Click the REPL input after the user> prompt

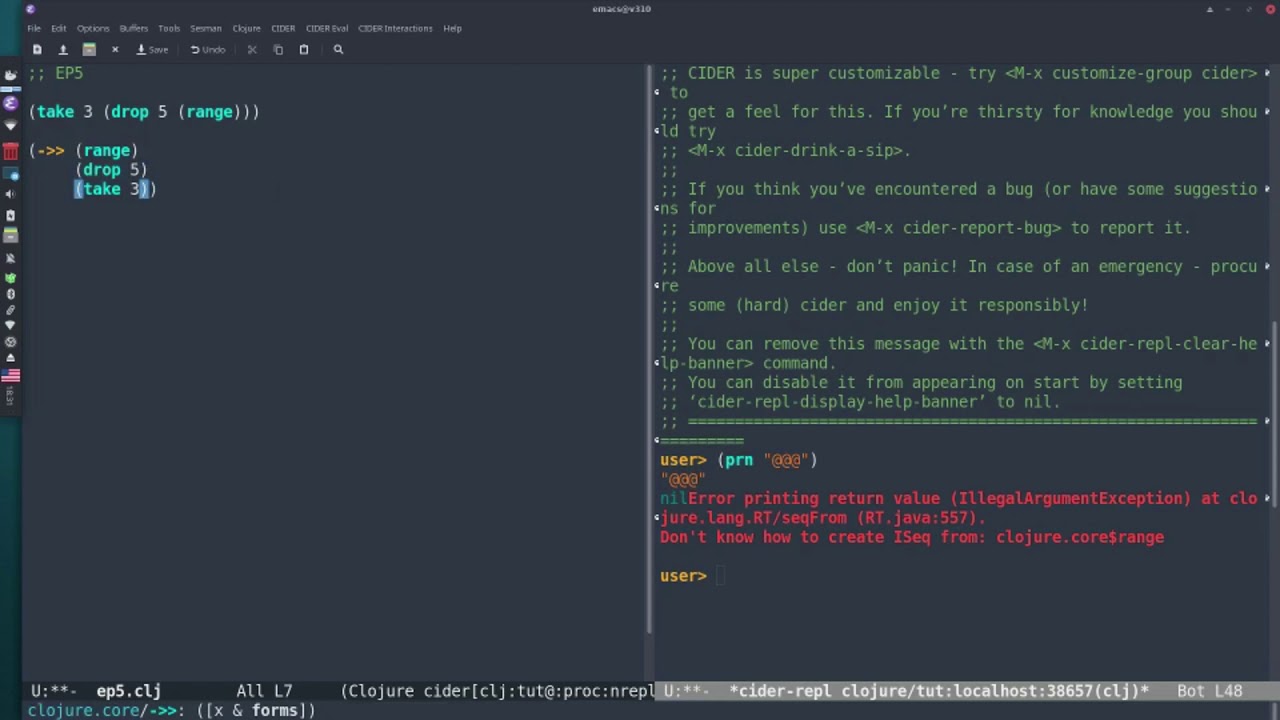click(x=722, y=576)
